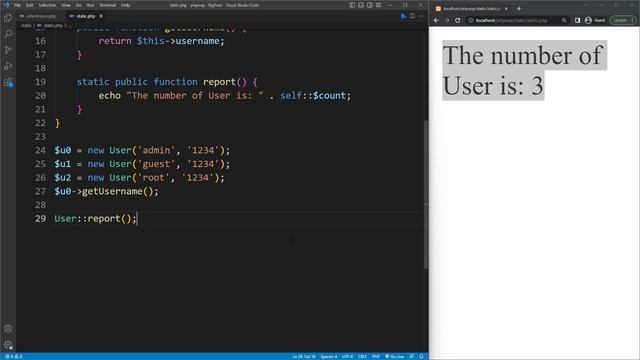Open the Accounts icon in VS Code
The image size is (640, 360).
click(8, 329)
